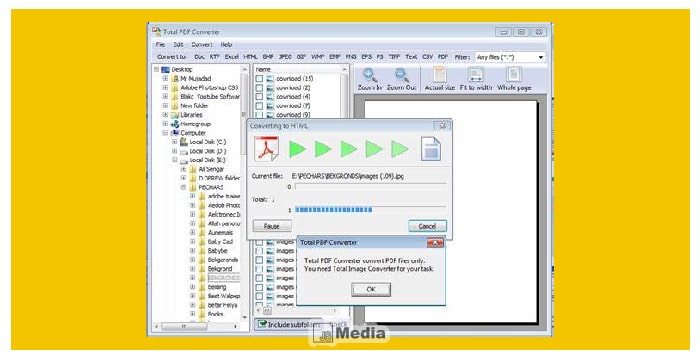Toggle the Include subfolders button
Viewport: 700px width, 360px height.
(288, 325)
